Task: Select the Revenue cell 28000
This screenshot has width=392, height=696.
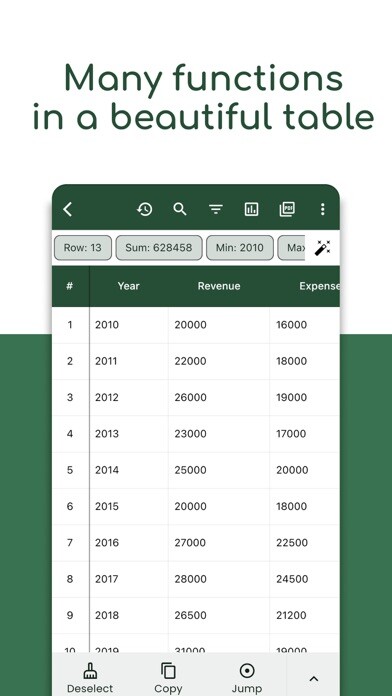Action: tap(219, 579)
